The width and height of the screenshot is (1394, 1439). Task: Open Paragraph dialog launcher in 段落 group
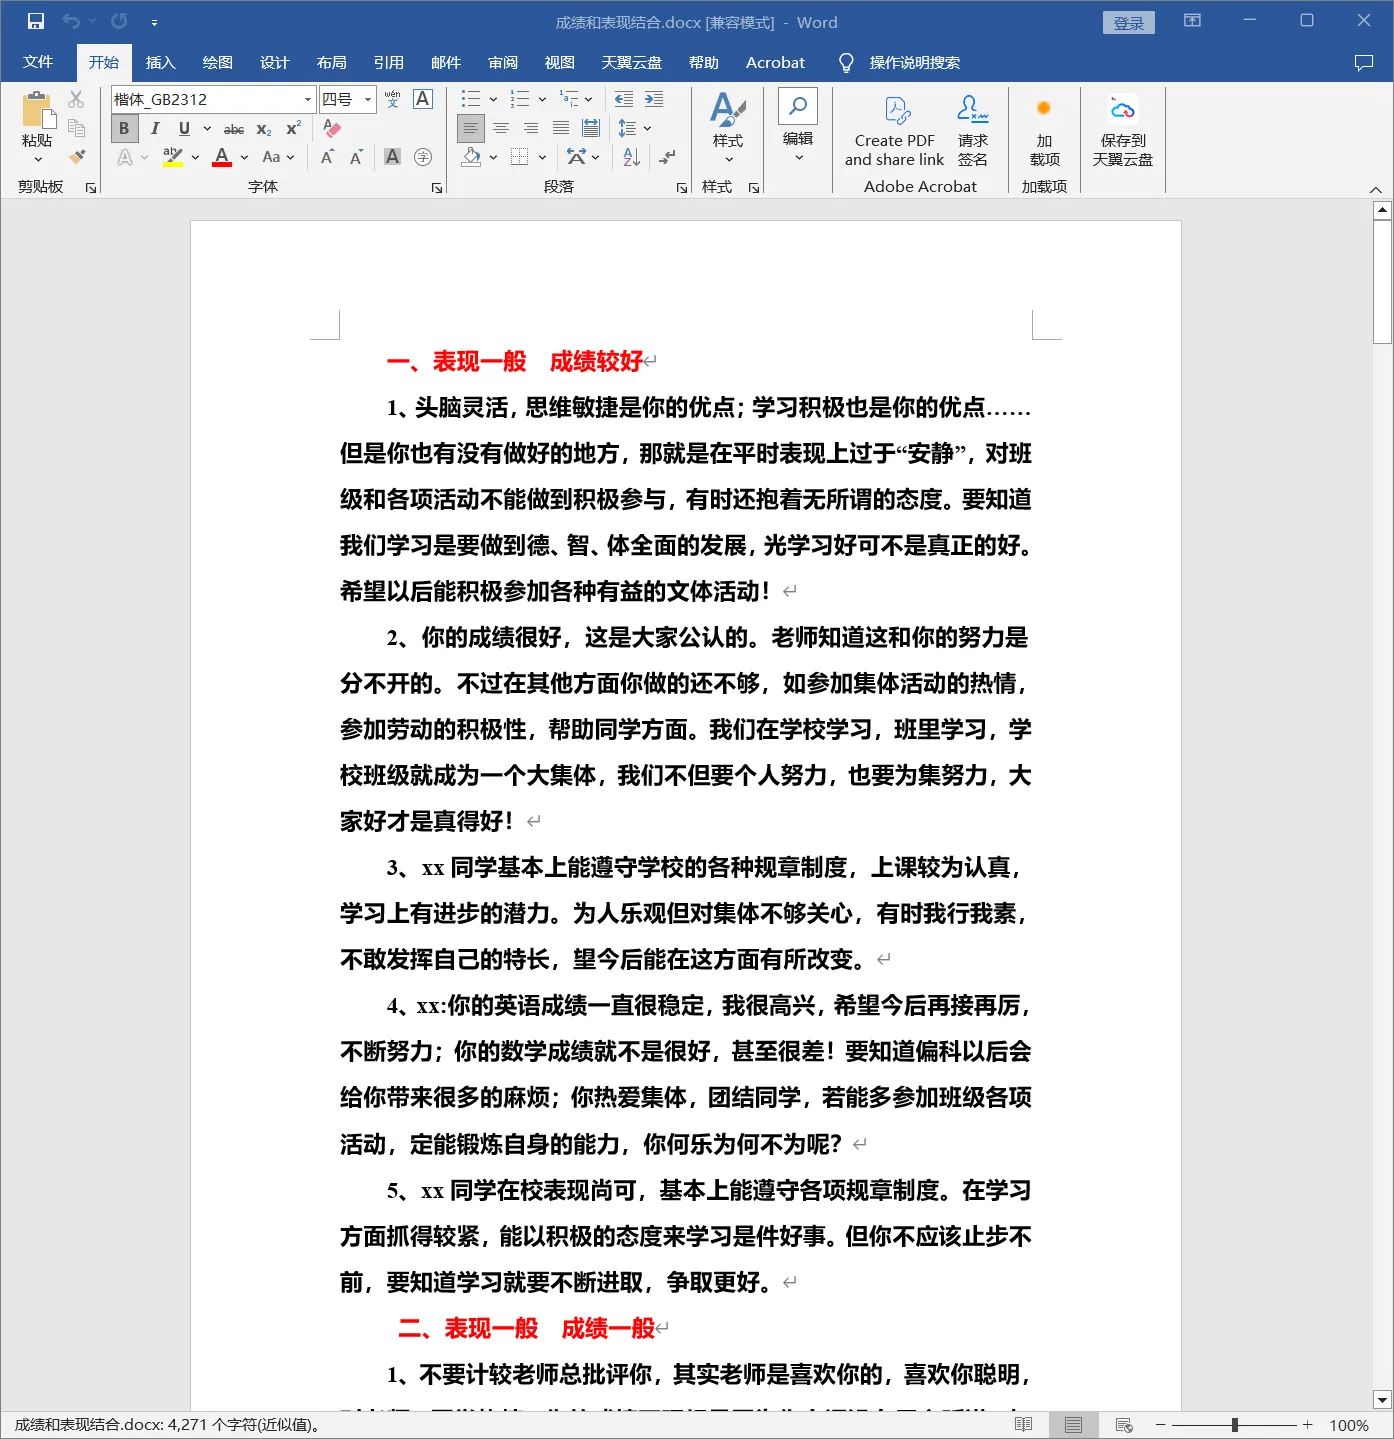coord(682,187)
